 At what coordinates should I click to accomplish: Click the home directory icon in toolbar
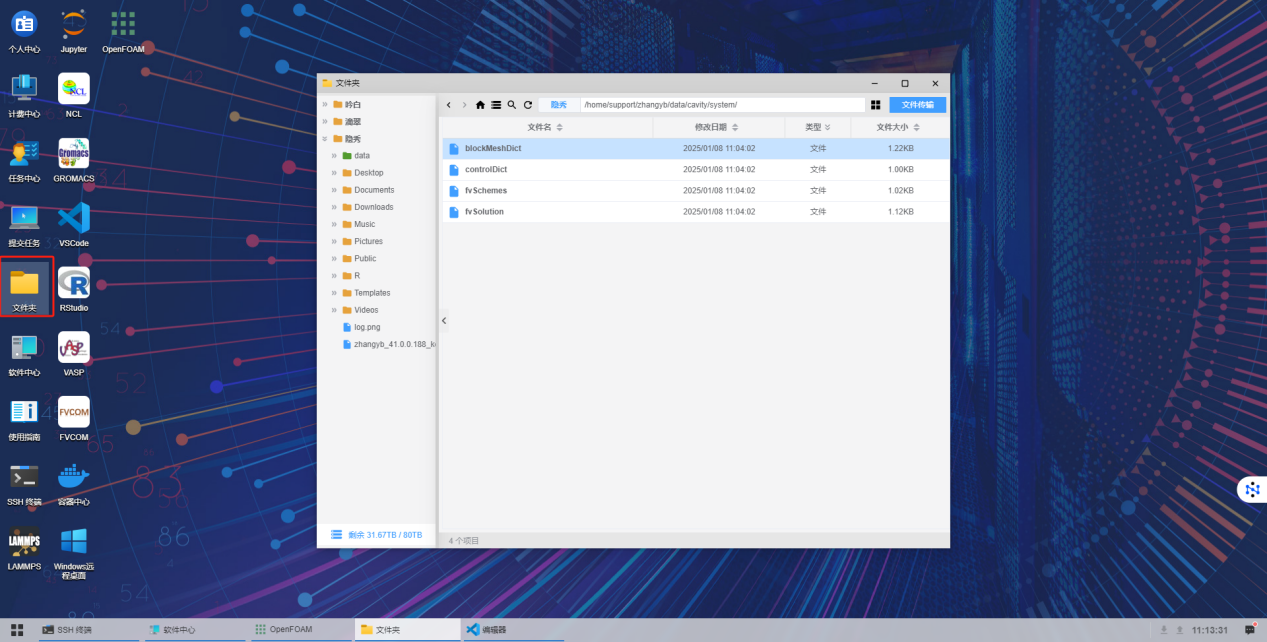(480, 105)
